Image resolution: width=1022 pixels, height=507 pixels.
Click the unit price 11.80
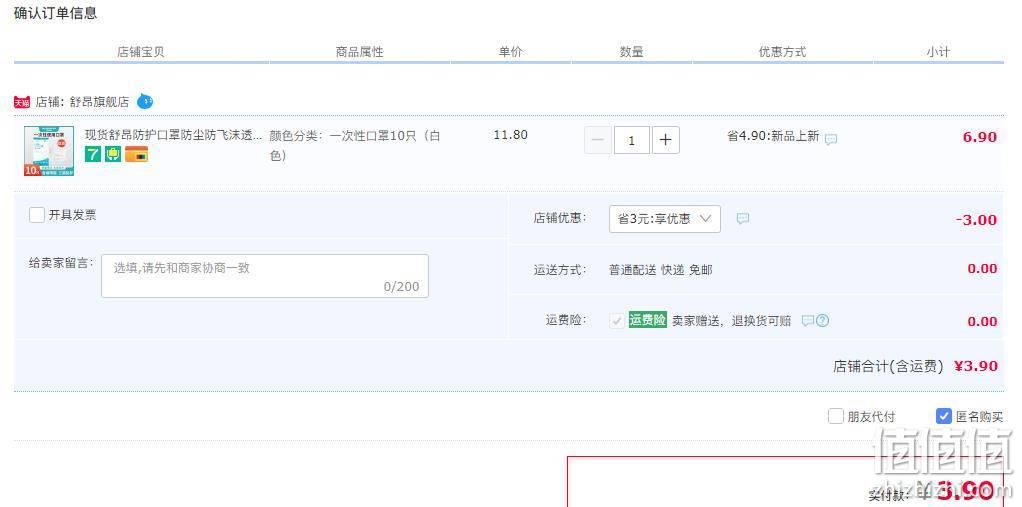pos(510,135)
